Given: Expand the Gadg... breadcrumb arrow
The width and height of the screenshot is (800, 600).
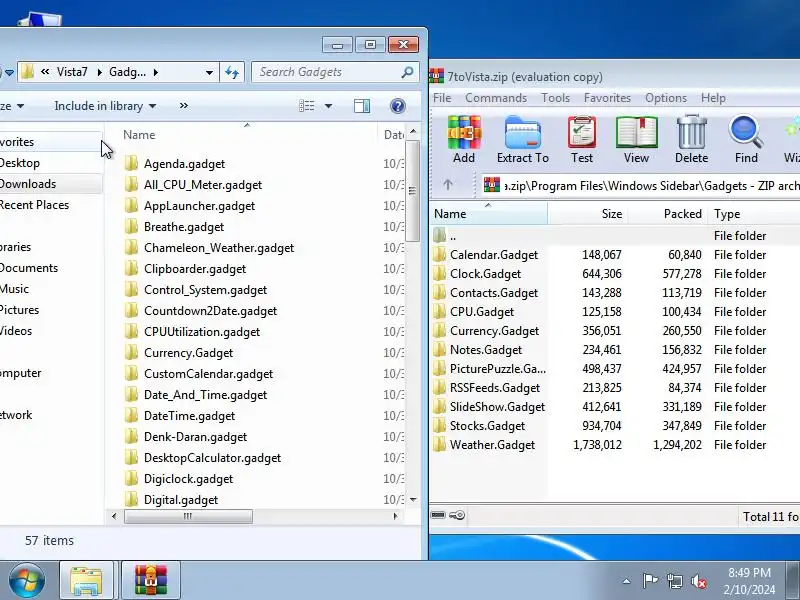Looking at the screenshot, I should [156, 72].
